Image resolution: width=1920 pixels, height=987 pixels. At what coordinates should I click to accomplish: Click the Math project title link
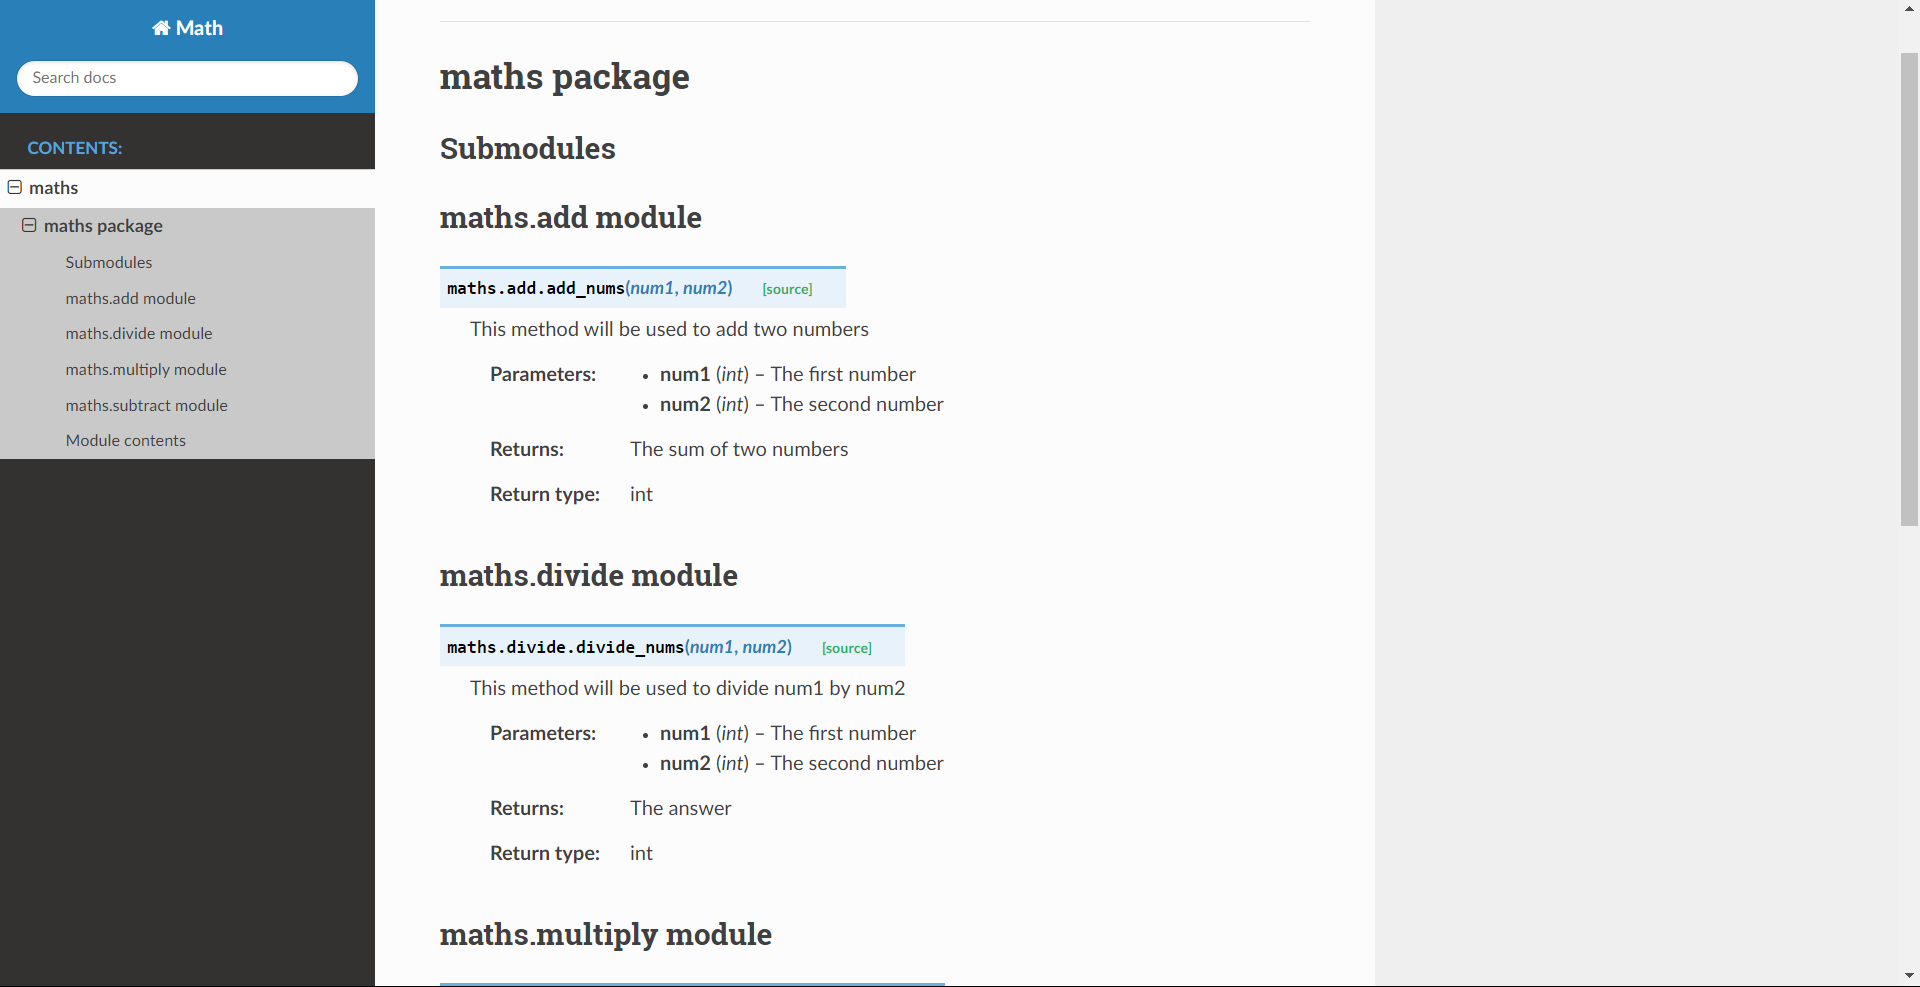pyautogui.click(x=199, y=28)
